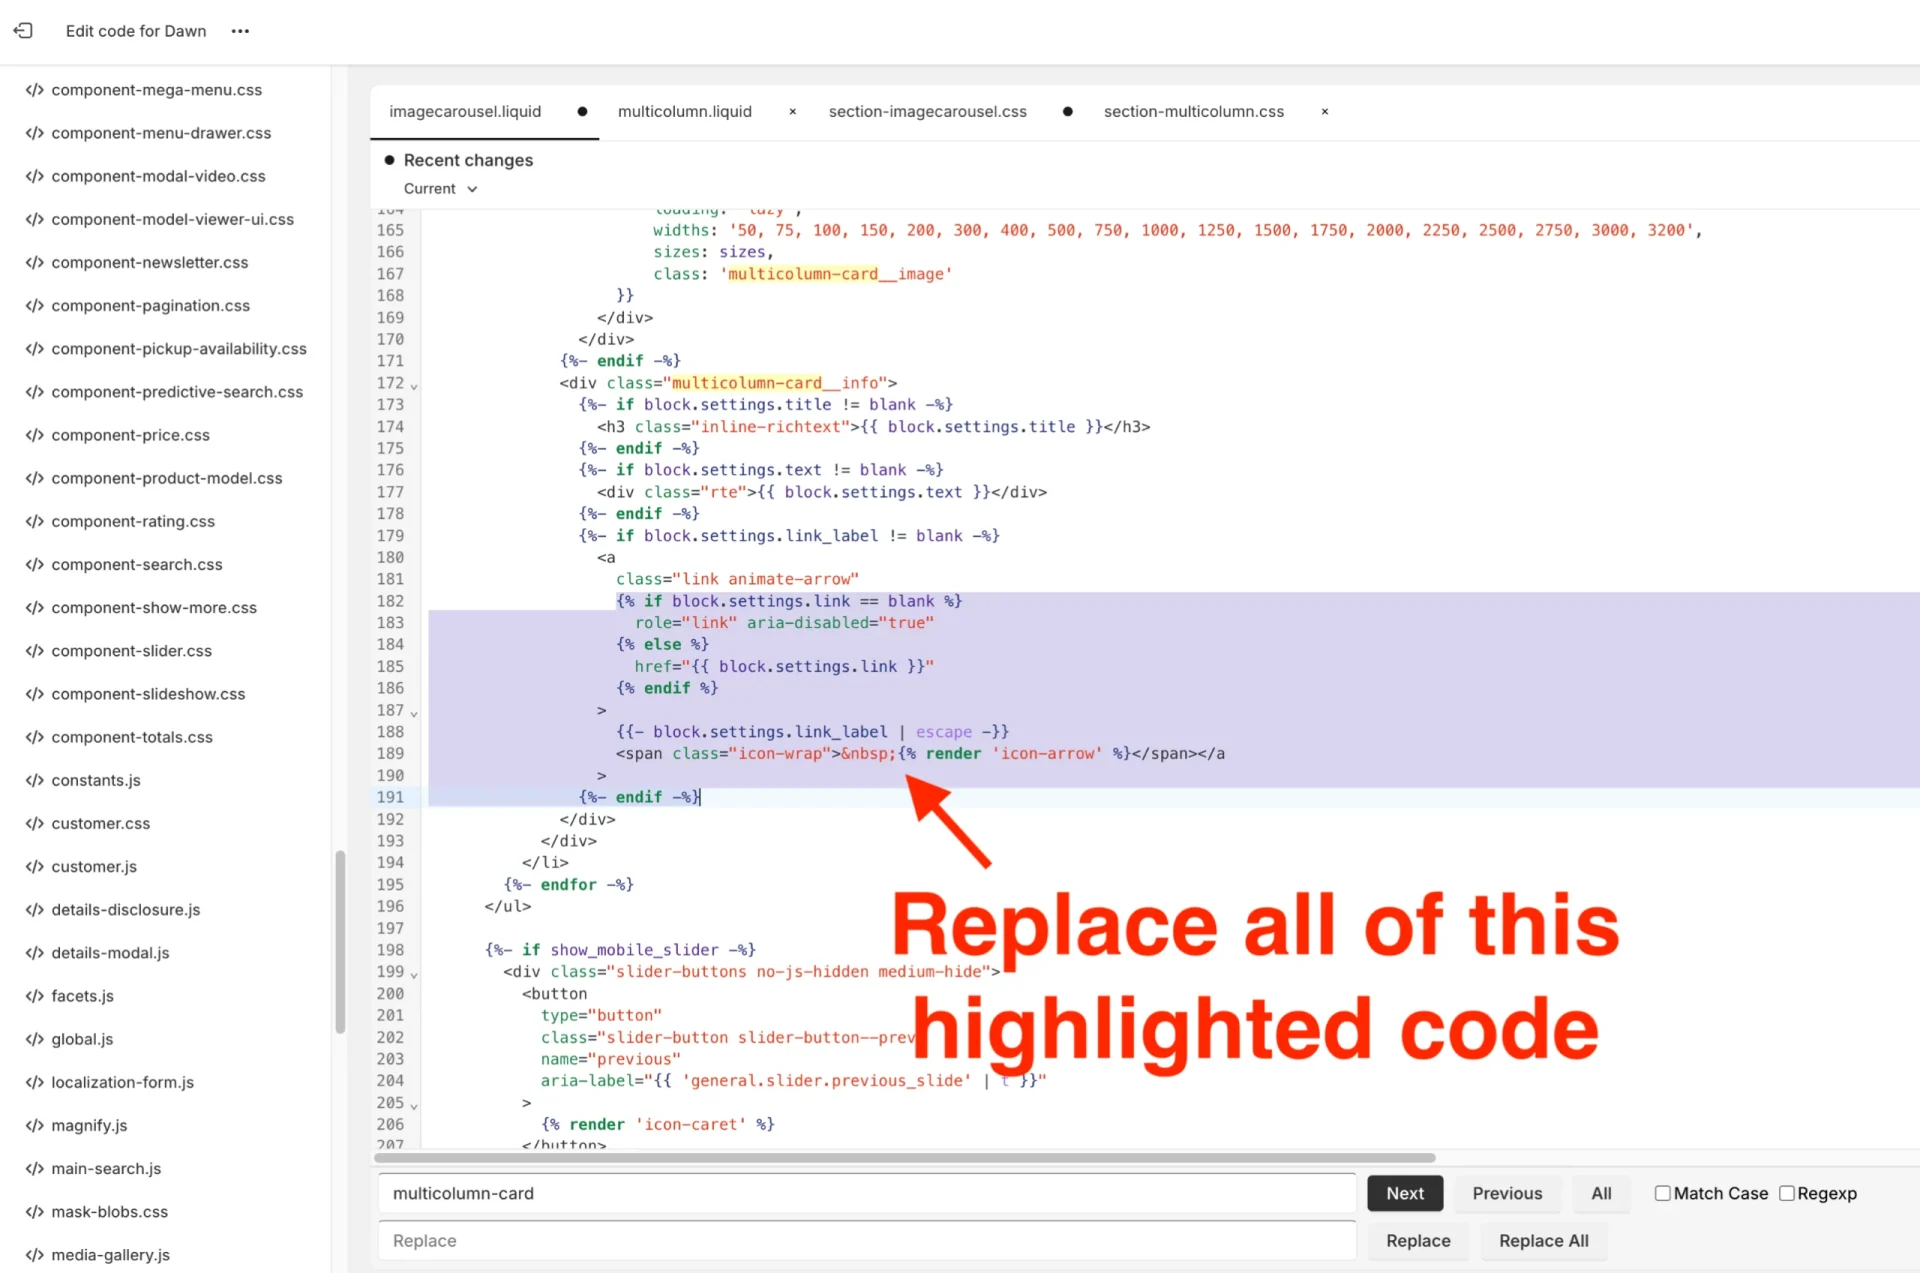Close the multicolumn.liquid tab
1920x1273 pixels.
(x=793, y=112)
